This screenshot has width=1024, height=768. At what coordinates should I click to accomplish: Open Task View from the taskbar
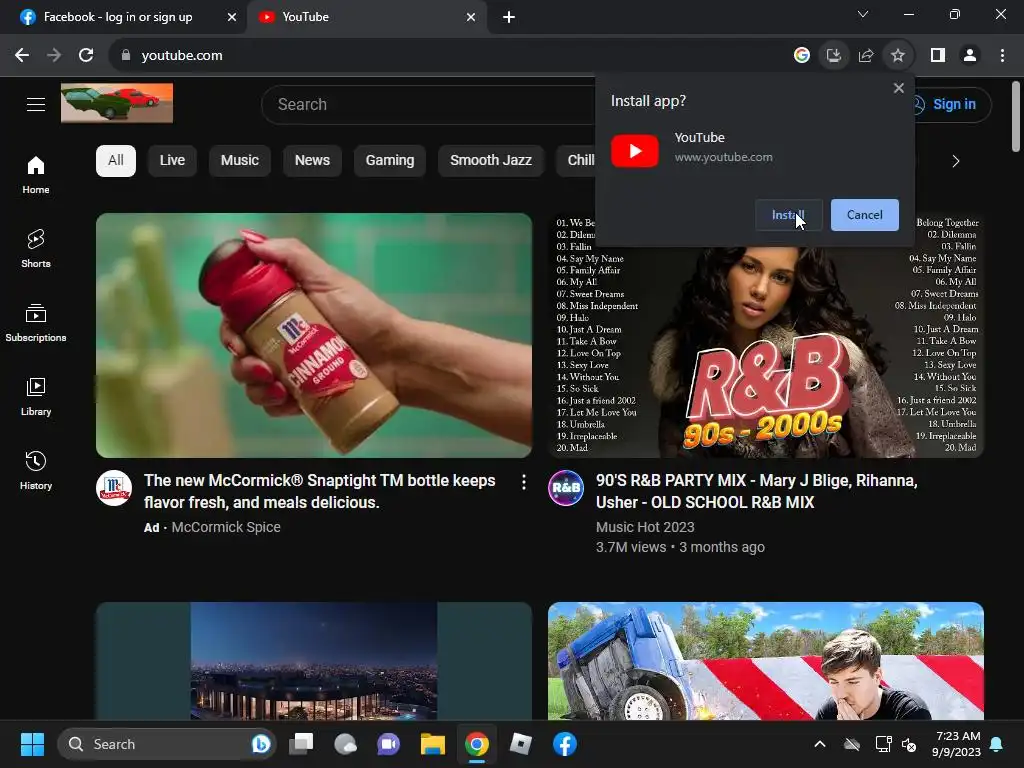point(302,744)
